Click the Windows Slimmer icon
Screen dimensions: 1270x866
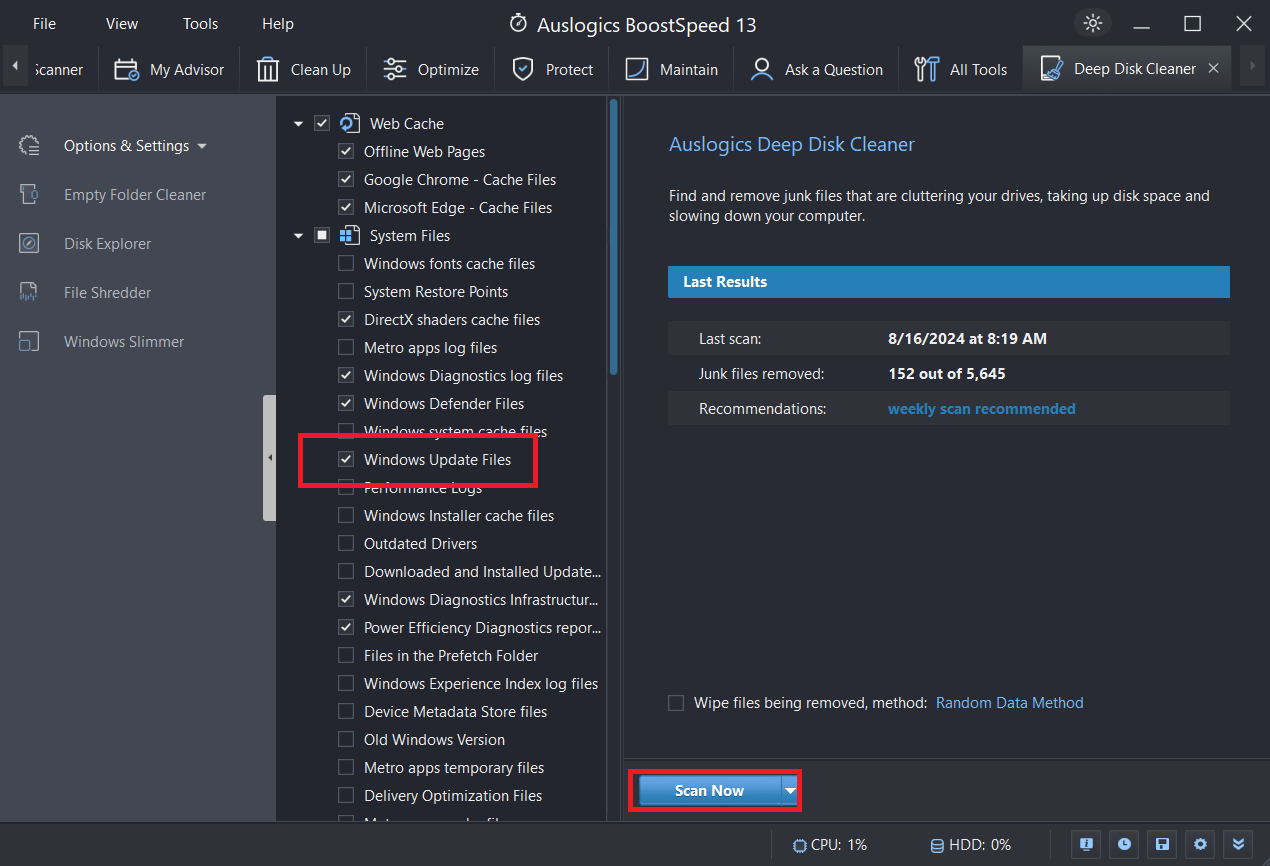29,342
